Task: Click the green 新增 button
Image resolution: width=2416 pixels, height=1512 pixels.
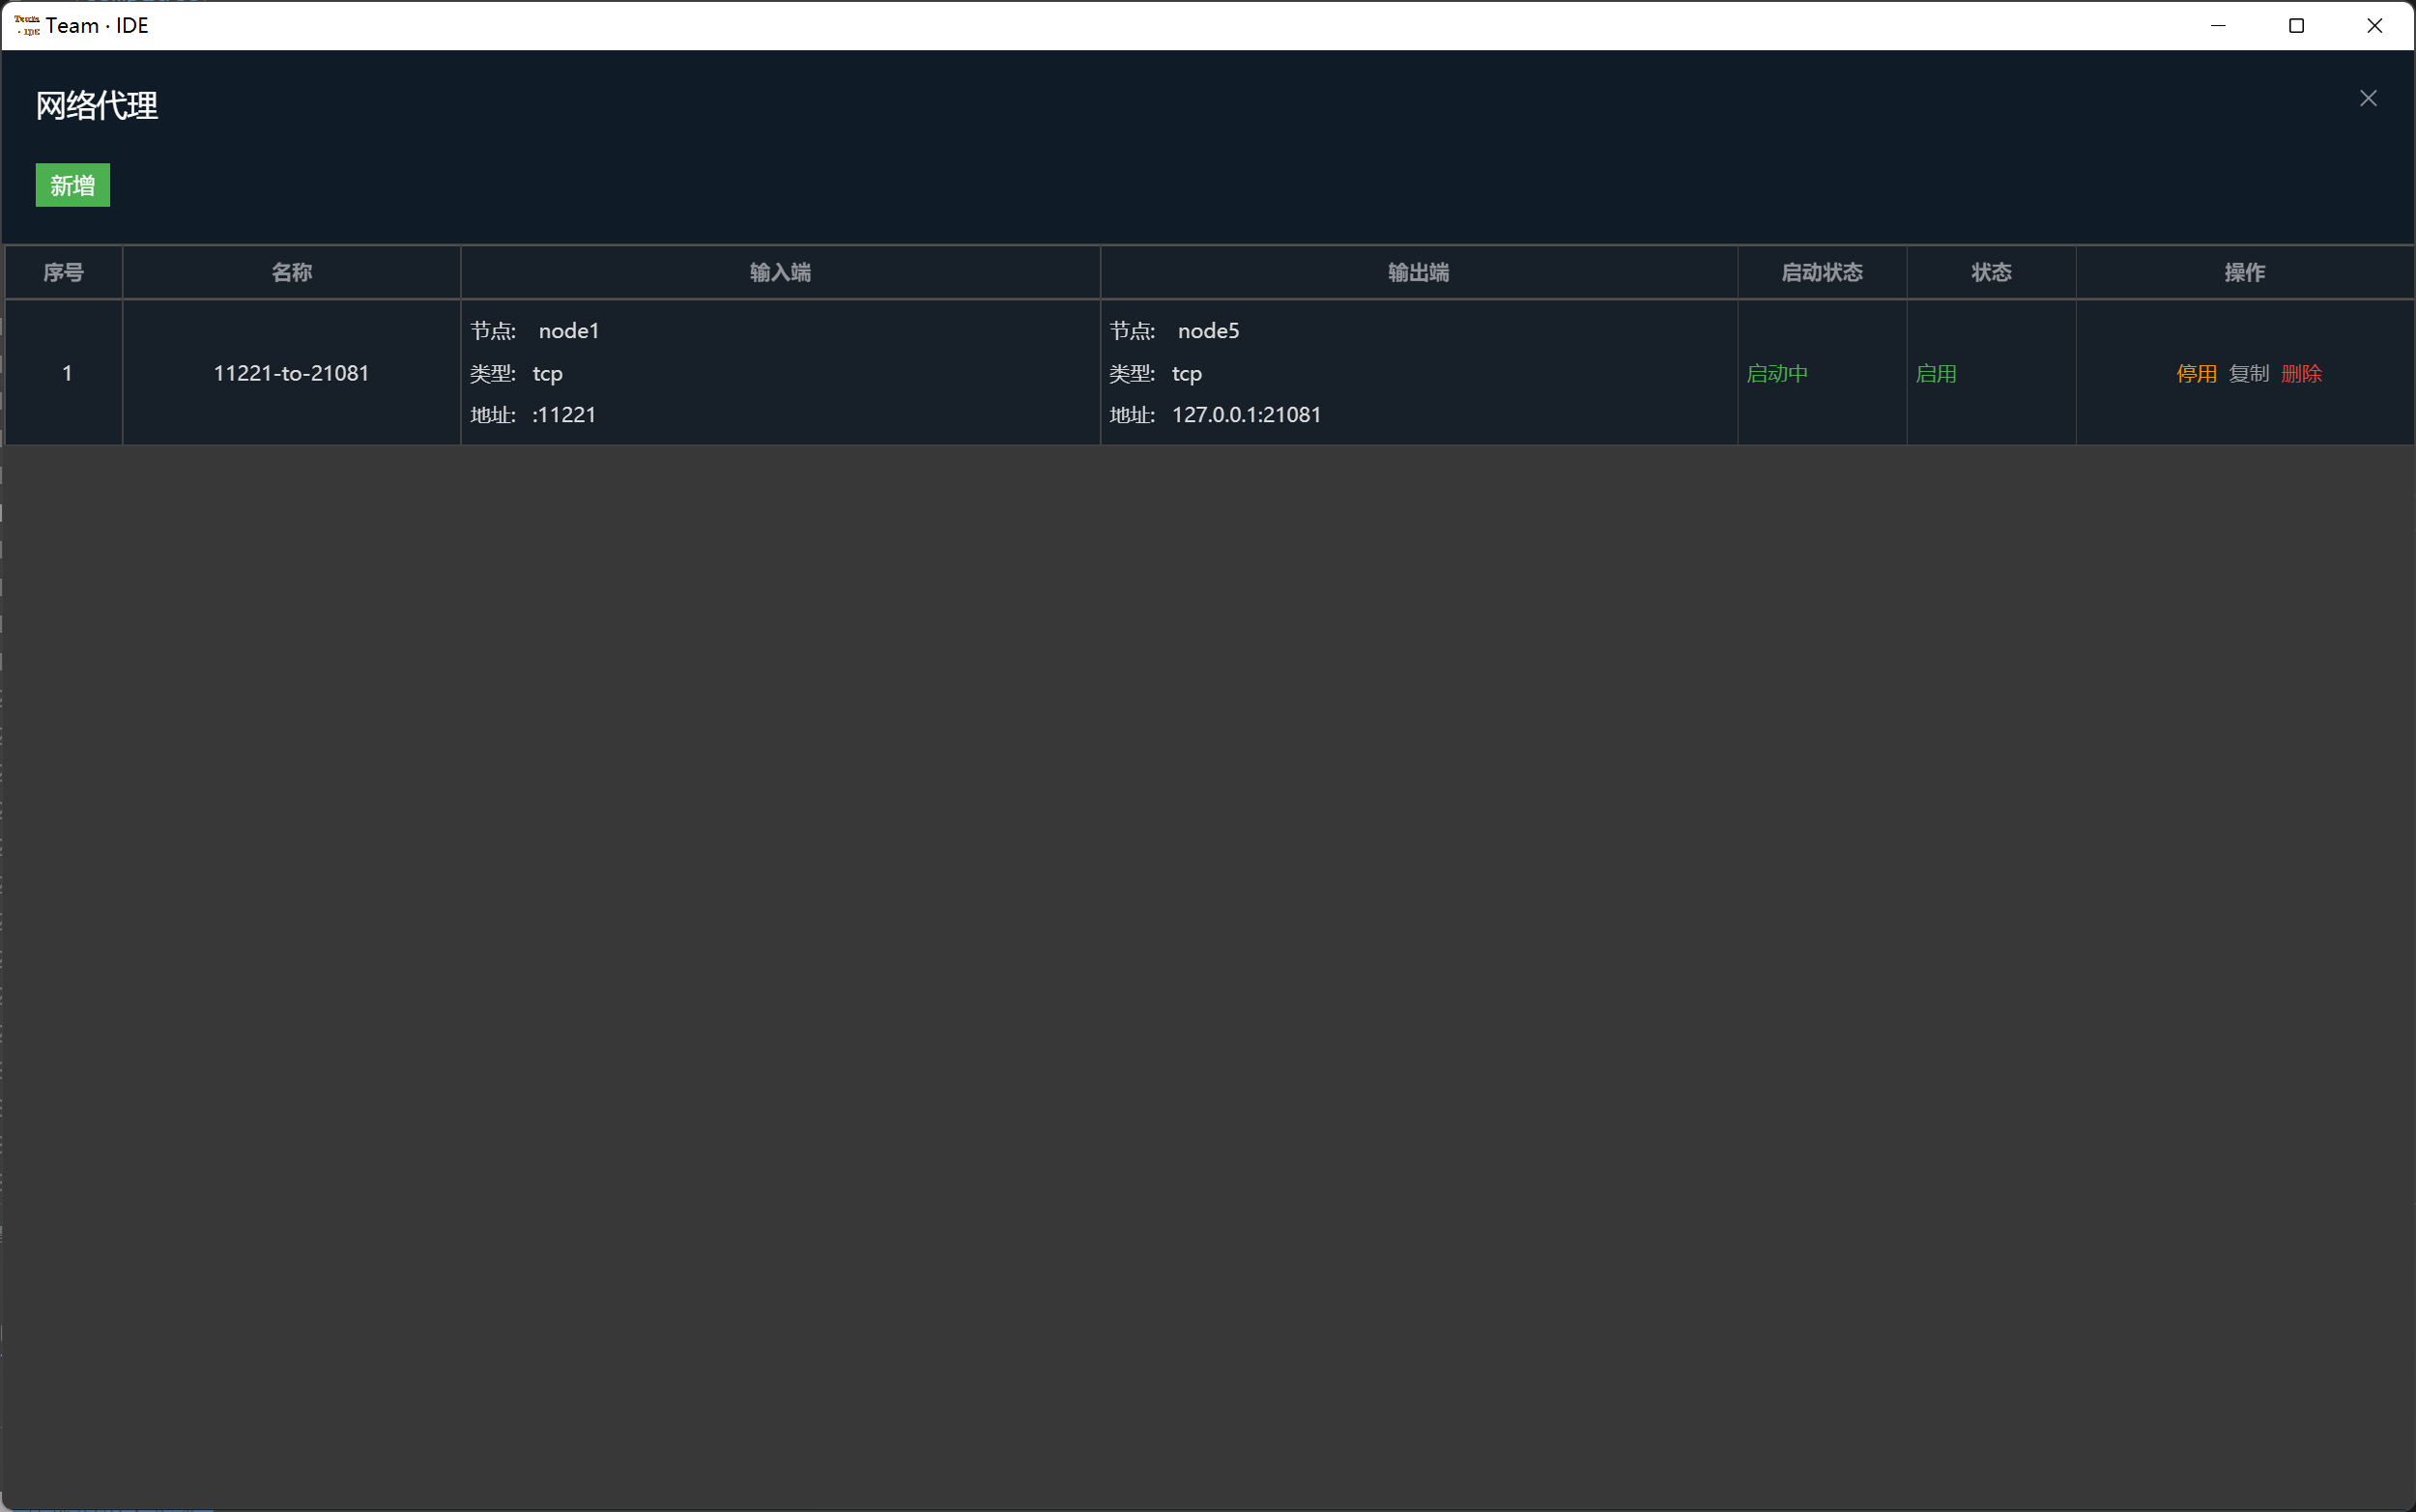Action: pos(72,185)
